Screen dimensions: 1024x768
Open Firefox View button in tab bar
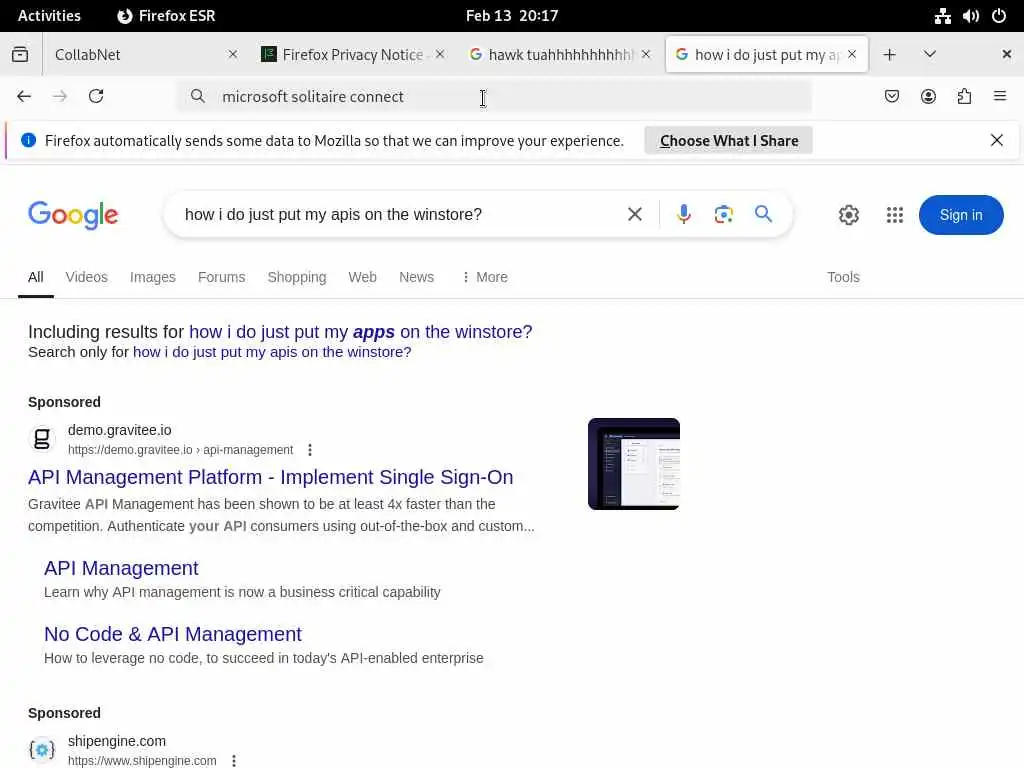click(20, 54)
